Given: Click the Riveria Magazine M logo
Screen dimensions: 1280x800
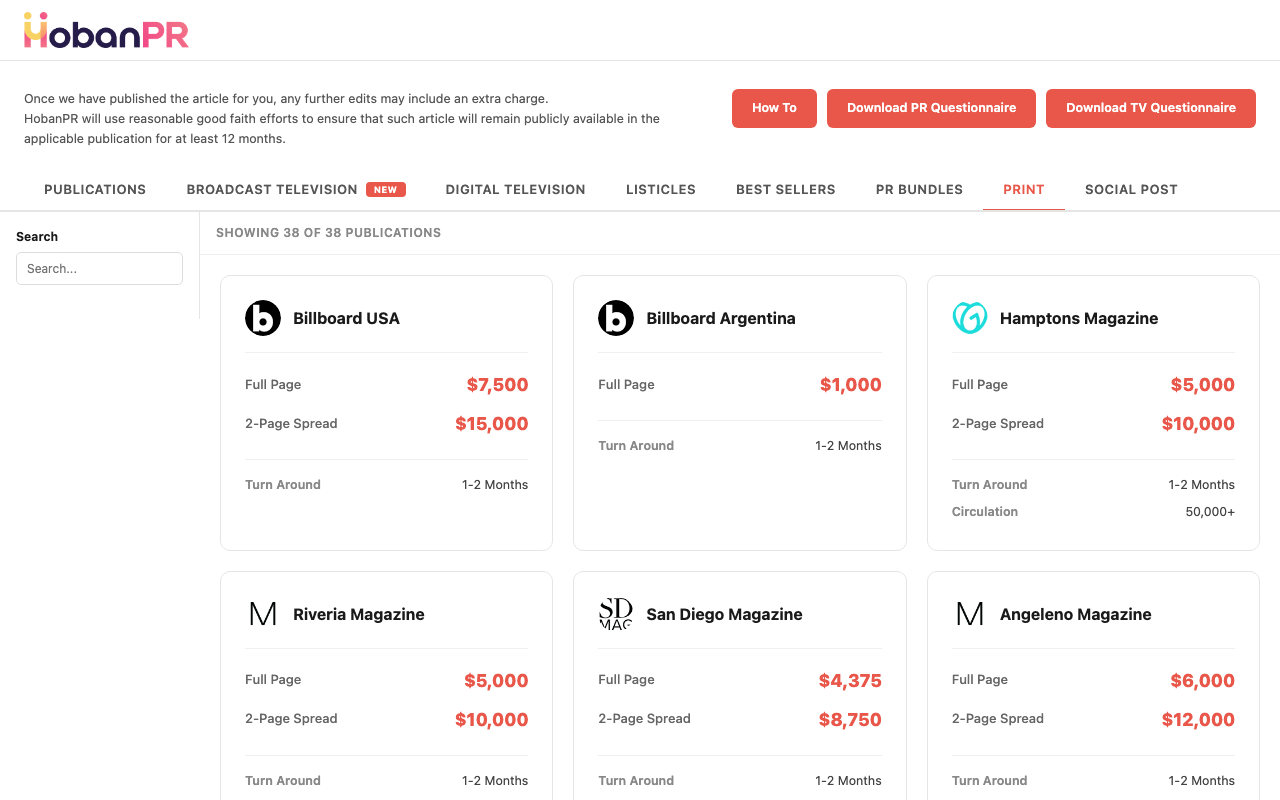Looking at the screenshot, I should (x=263, y=614).
